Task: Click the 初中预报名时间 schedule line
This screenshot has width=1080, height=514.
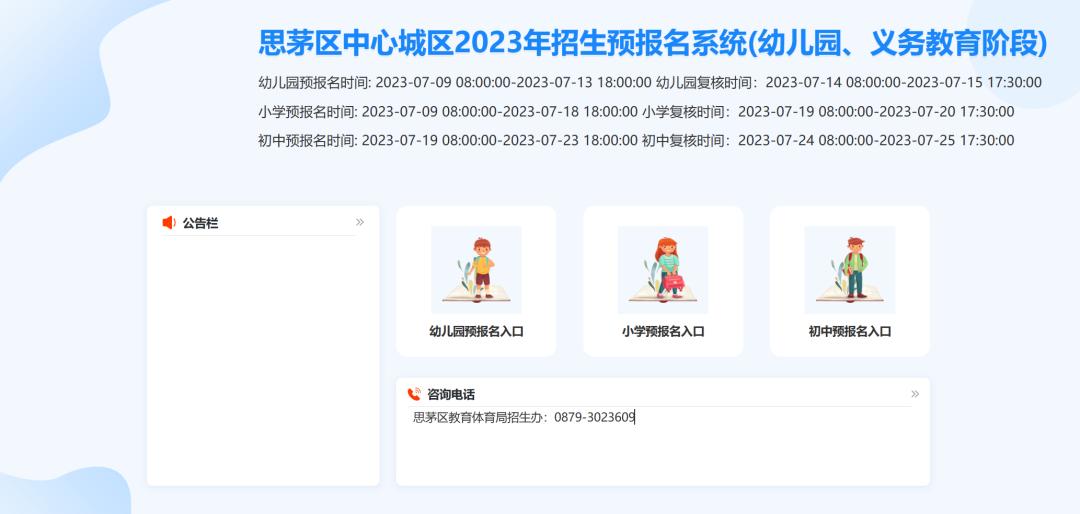Action: click(x=636, y=141)
